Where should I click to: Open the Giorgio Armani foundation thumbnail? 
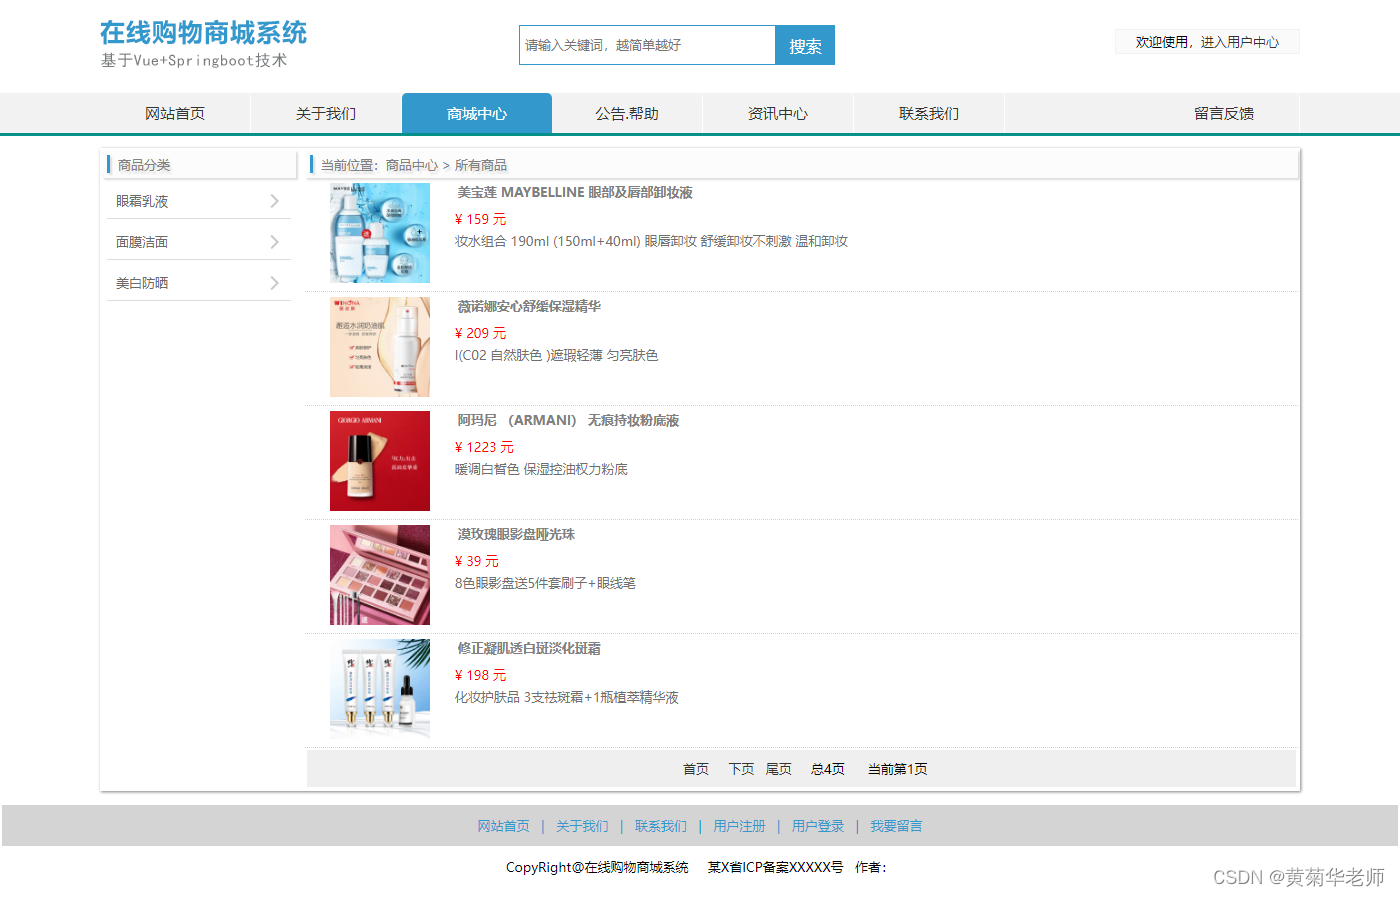point(380,461)
